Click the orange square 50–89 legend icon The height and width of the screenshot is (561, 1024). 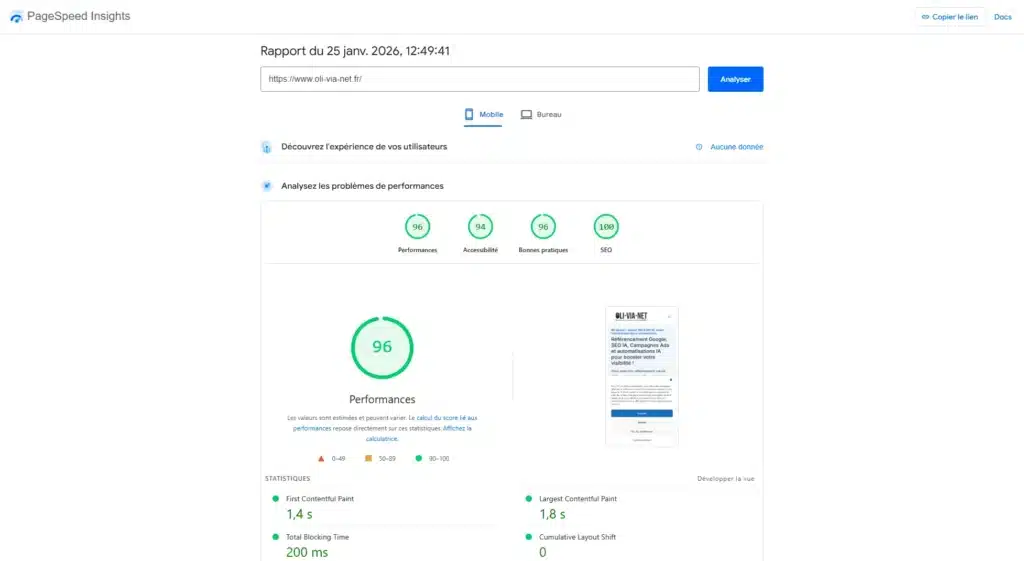tap(368, 458)
